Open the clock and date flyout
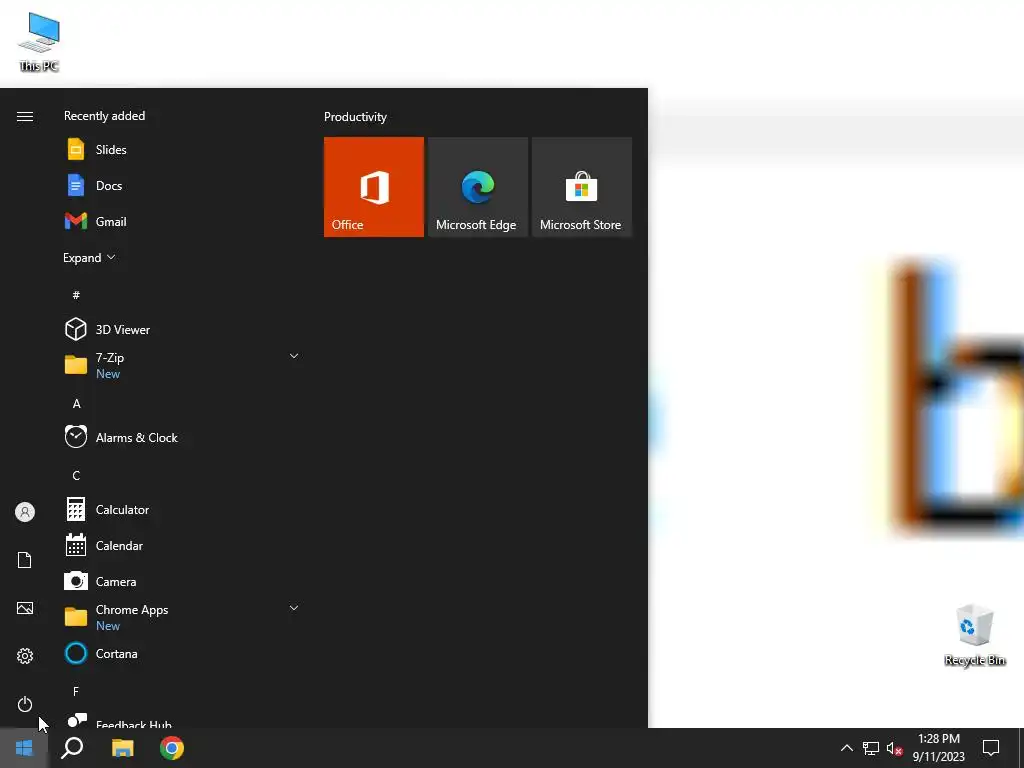Screen dimensions: 1024x768 click(938, 748)
